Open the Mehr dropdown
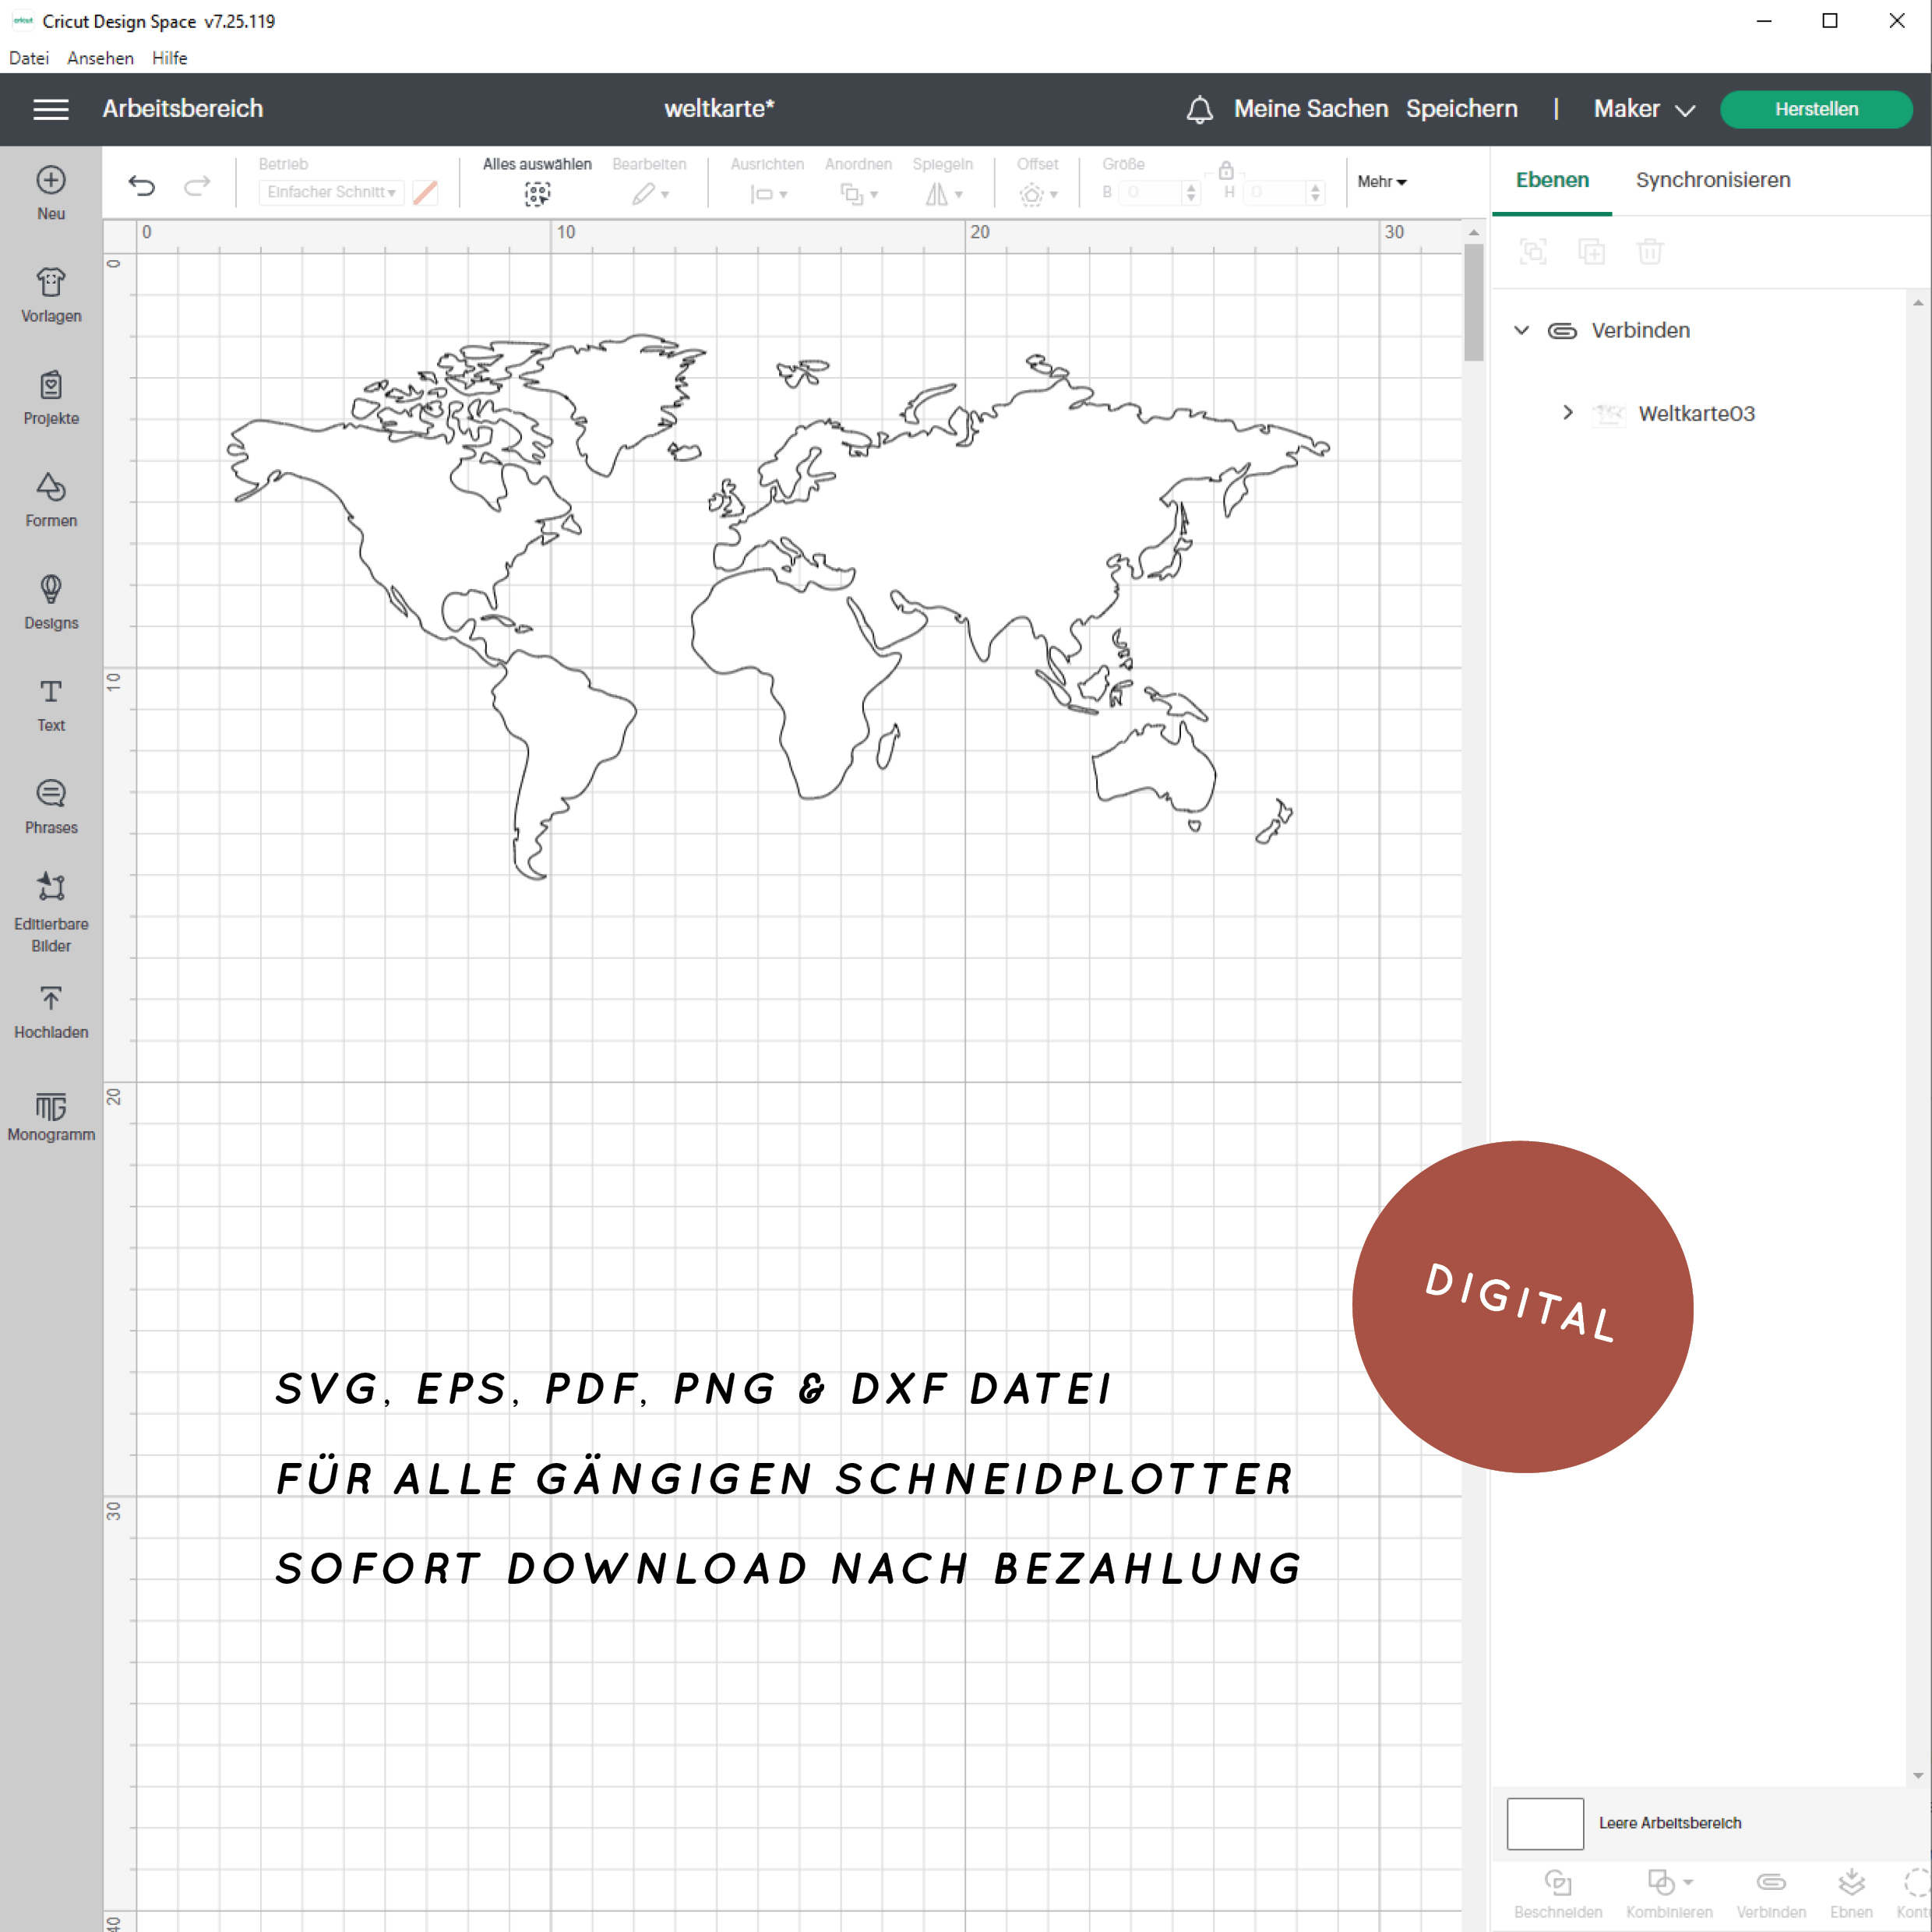 [x=1381, y=181]
